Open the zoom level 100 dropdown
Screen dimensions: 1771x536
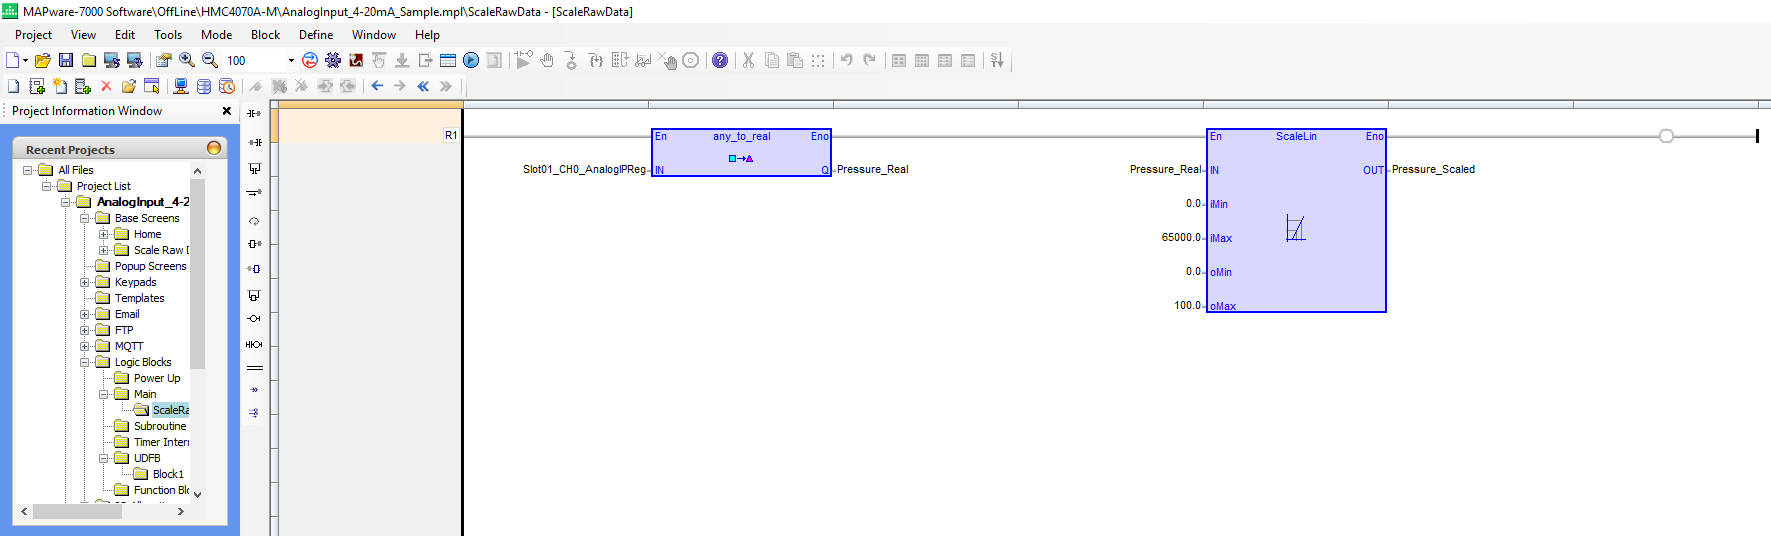[291, 61]
